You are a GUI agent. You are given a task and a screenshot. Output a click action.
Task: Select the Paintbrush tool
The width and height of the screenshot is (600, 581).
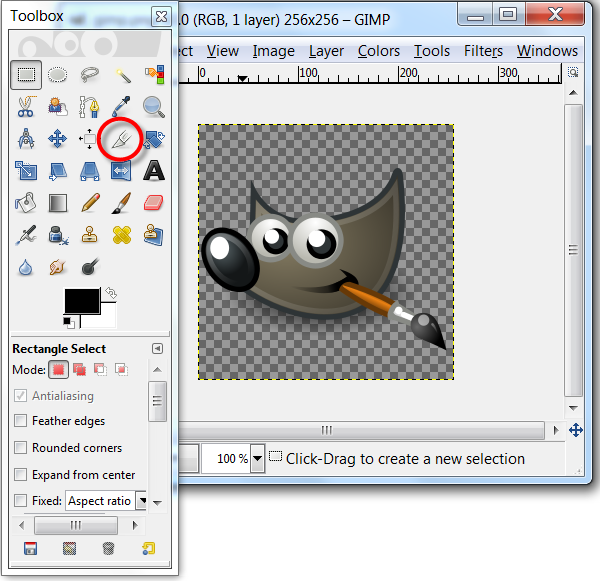(x=122, y=203)
